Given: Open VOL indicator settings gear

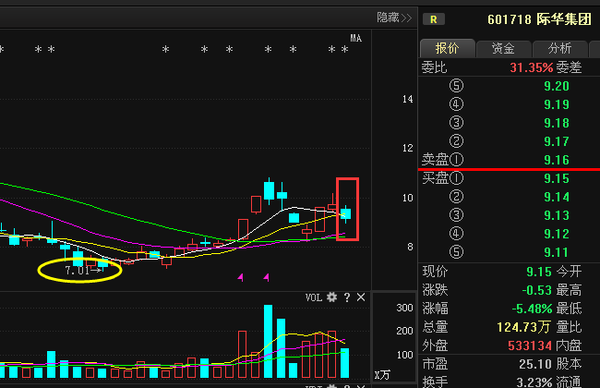Looking at the screenshot, I should point(332,297).
